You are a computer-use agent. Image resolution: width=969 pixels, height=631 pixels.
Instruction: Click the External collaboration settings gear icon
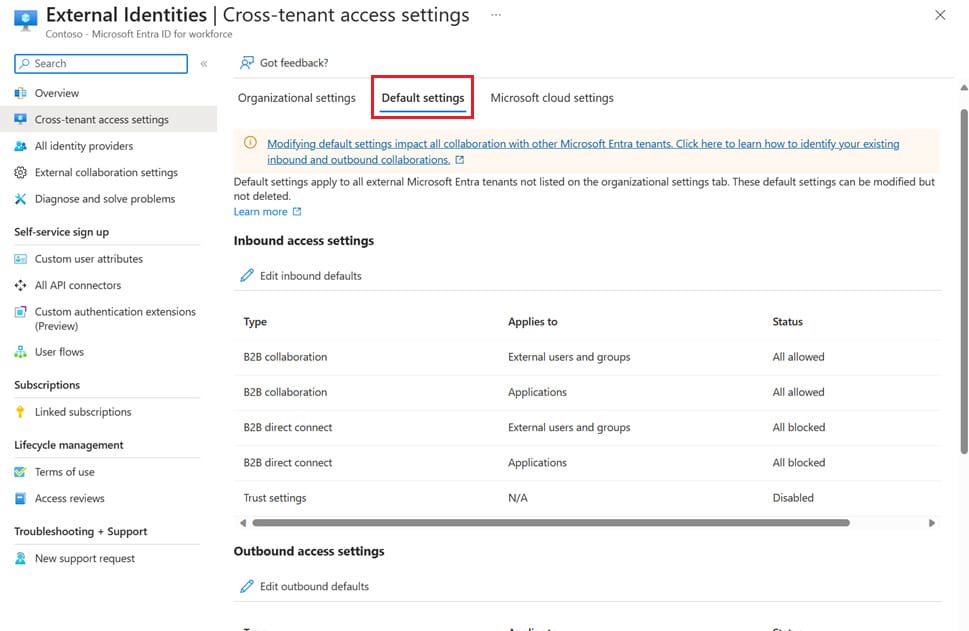(20, 172)
